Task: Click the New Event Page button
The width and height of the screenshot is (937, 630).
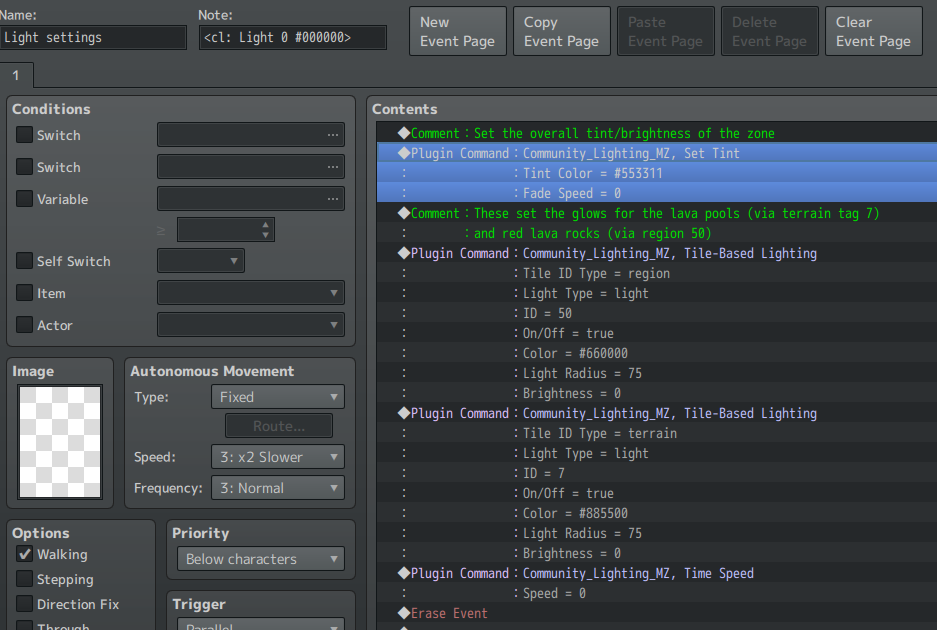Action: pos(458,31)
